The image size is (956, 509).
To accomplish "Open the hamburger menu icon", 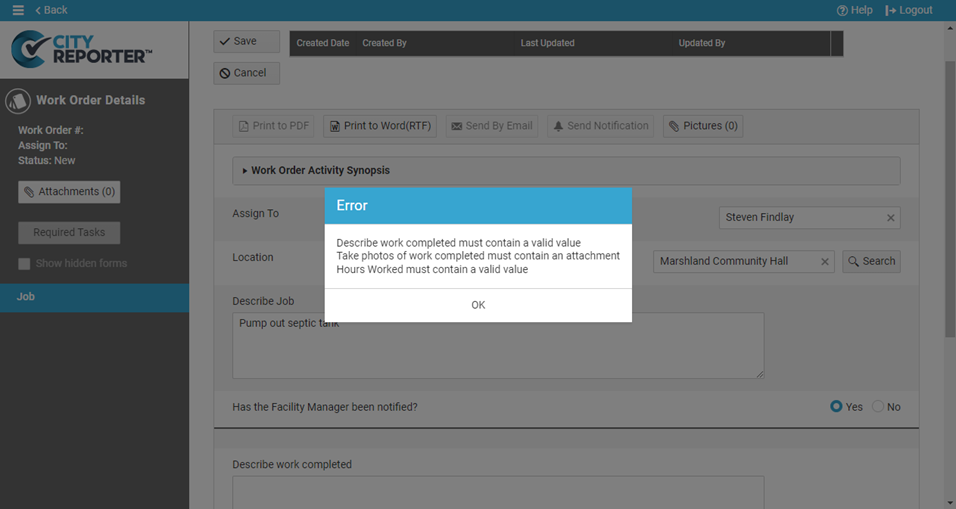I will [18, 10].
